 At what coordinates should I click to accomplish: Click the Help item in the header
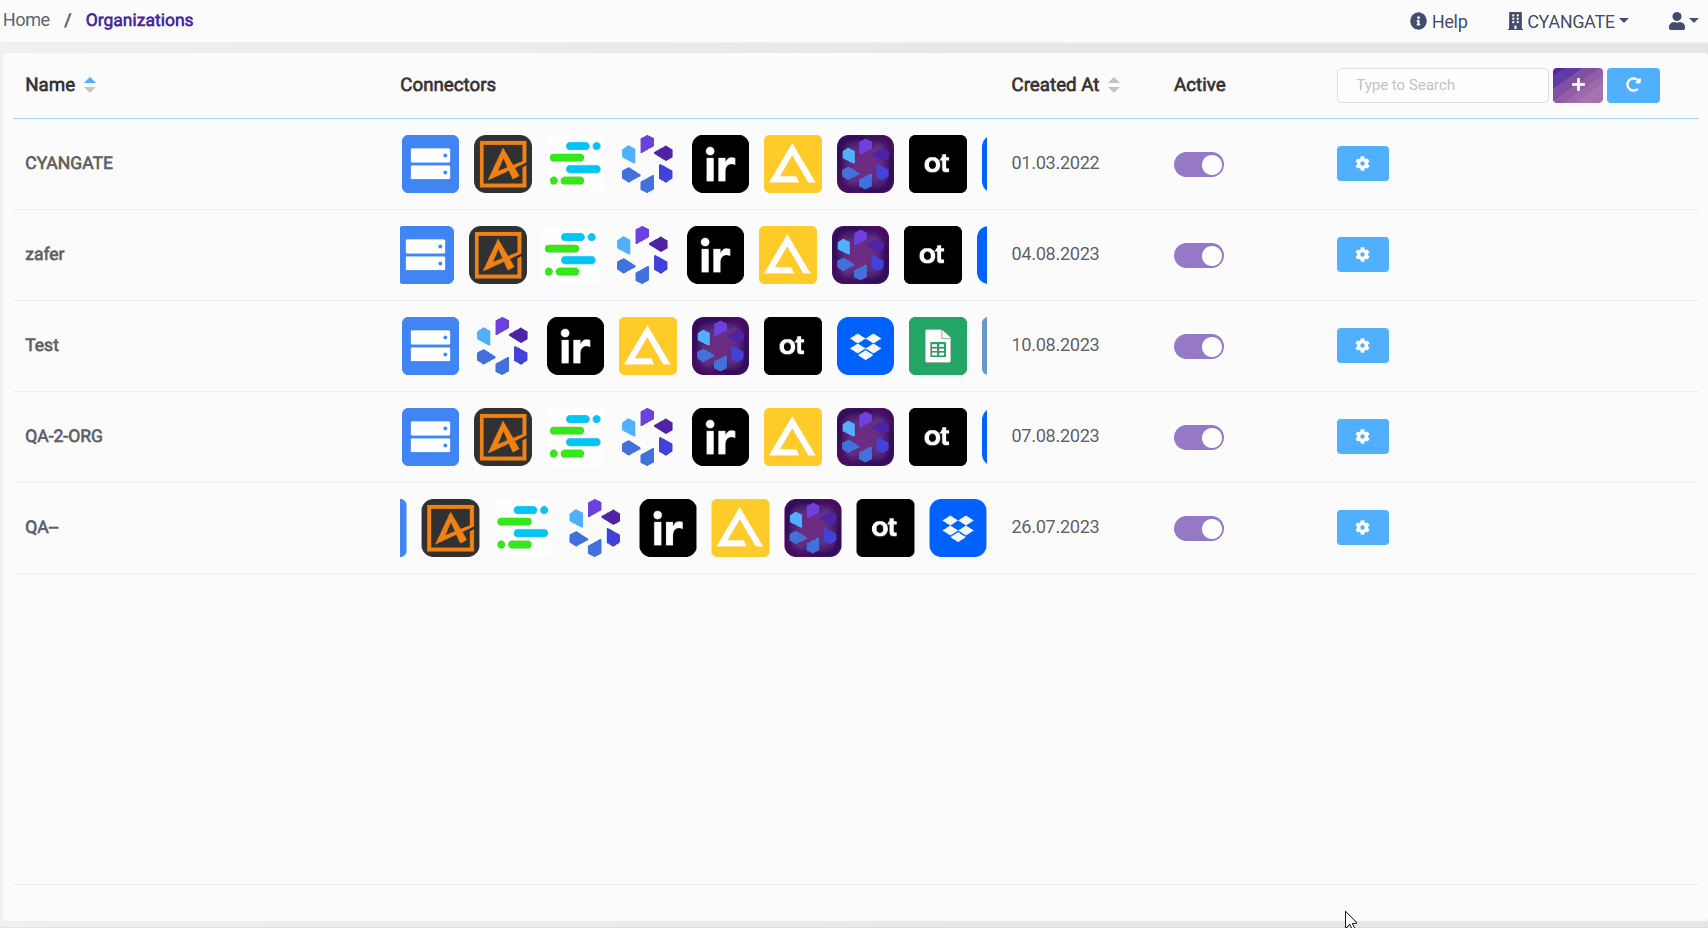pos(1438,21)
